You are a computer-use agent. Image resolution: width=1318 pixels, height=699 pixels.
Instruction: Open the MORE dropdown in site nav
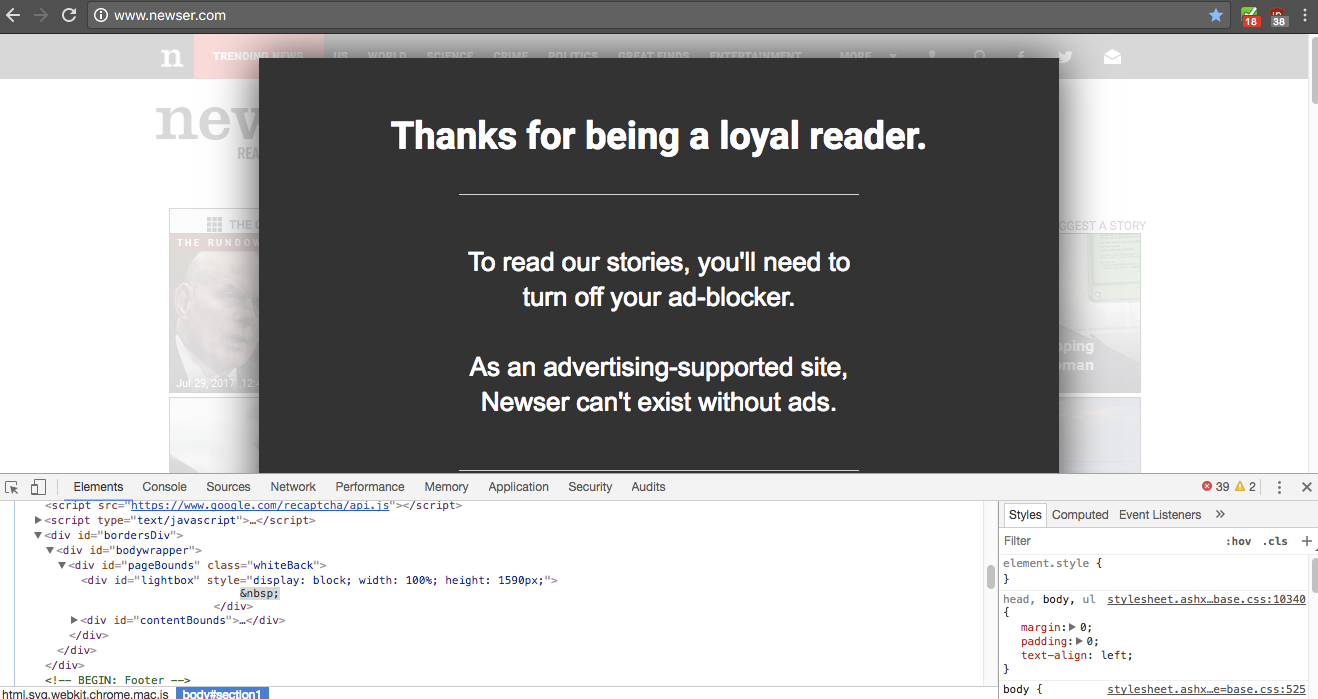tap(866, 57)
